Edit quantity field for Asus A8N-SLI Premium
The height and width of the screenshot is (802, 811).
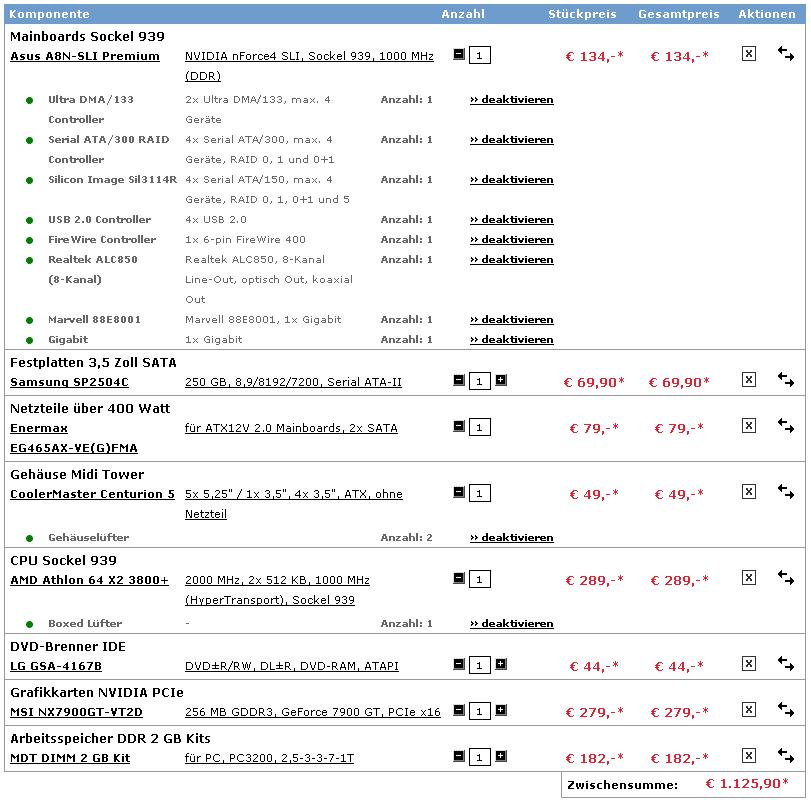click(479, 55)
